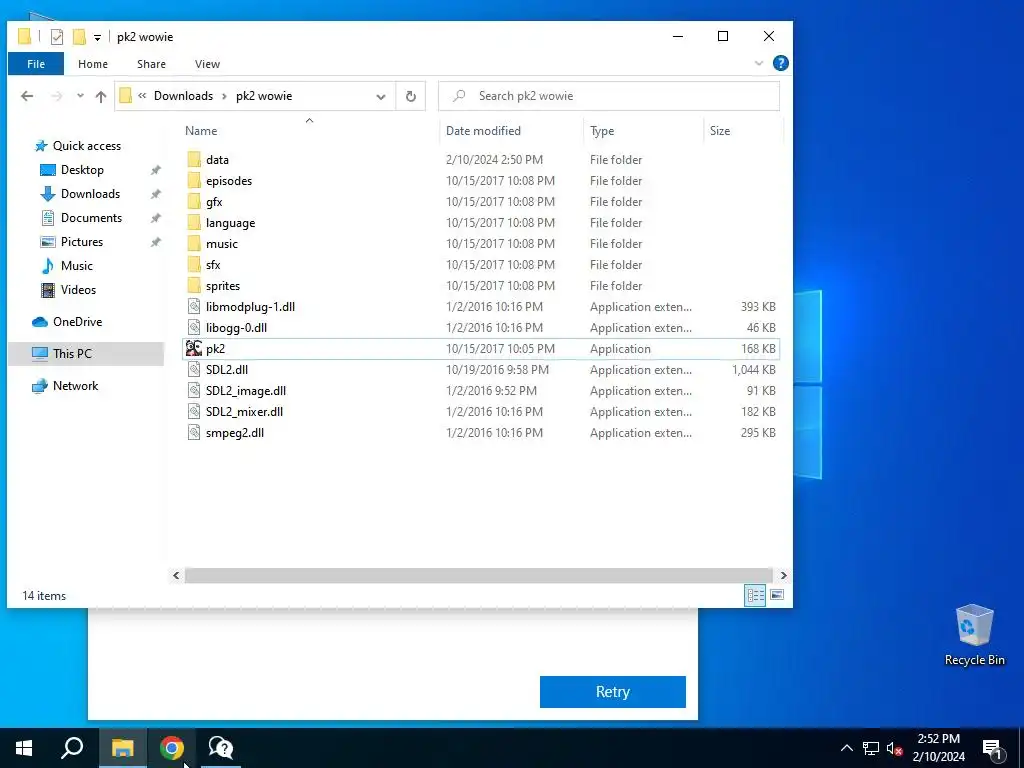Open Get Help app in taskbar
Image resolution: width=1024 pixels, height=768 pixels.
click(221, 748)
